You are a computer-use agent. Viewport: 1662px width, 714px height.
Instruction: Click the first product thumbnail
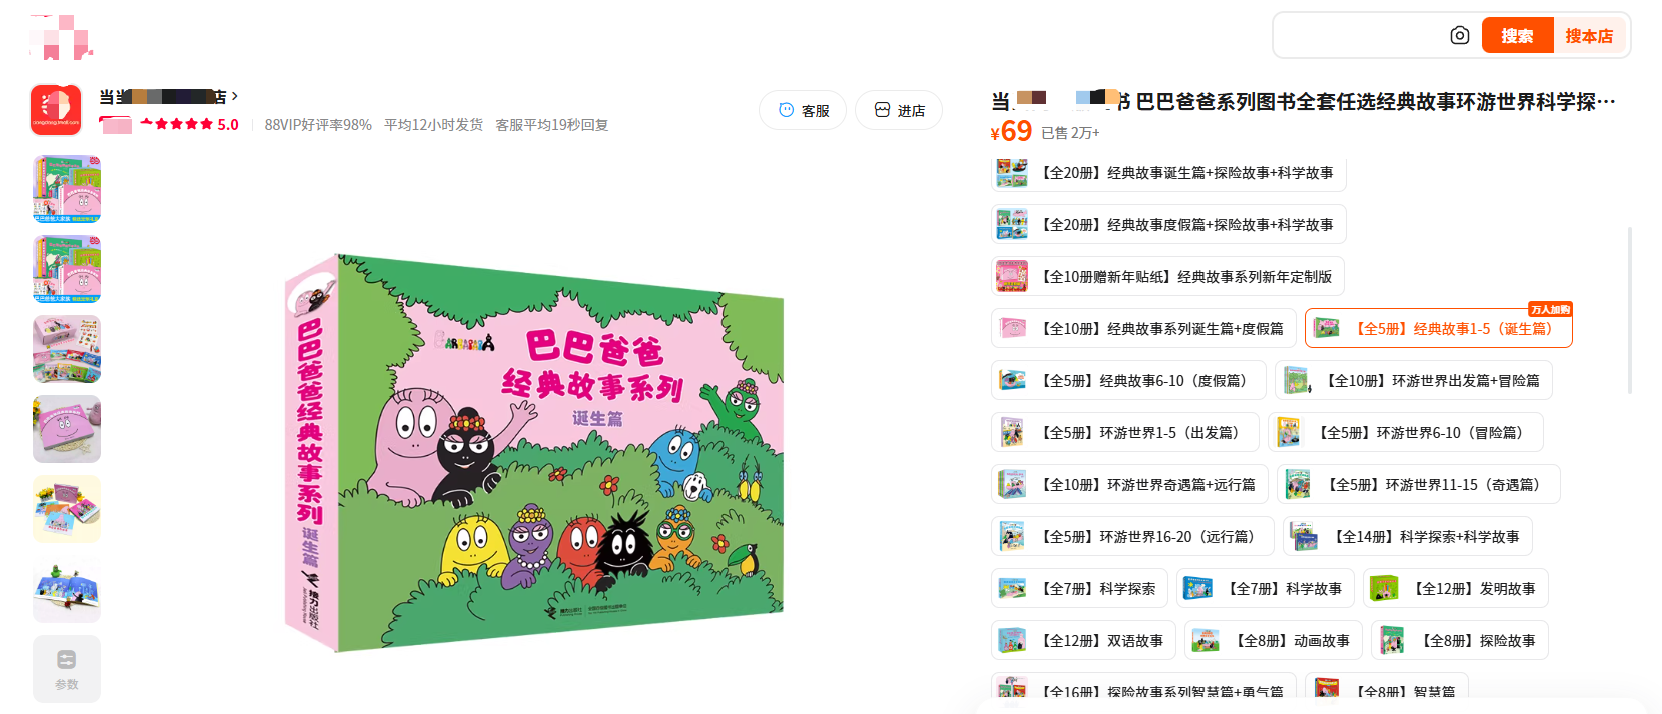coord(67,189)
